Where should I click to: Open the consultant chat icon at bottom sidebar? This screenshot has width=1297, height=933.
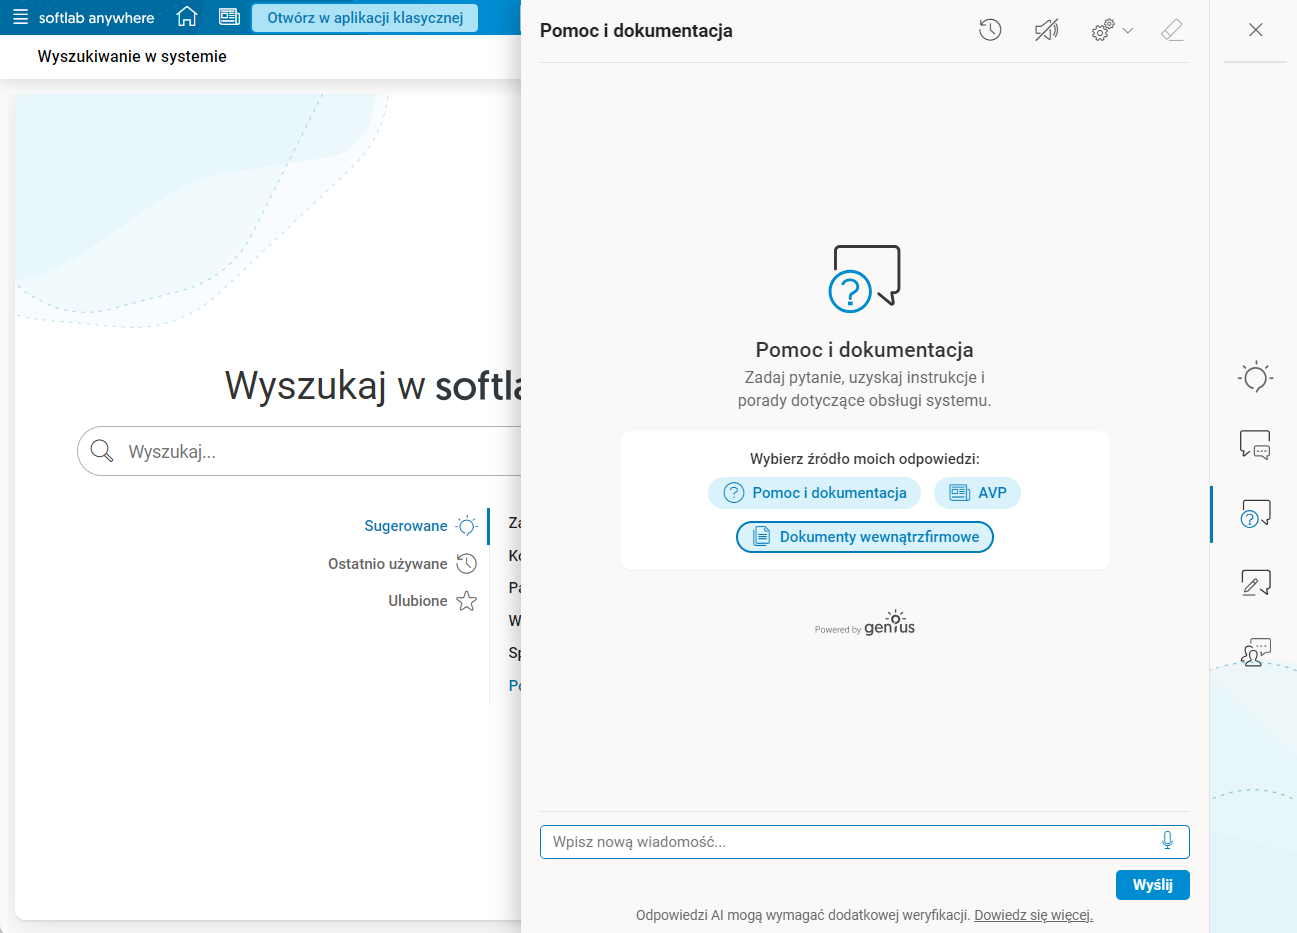(1255, 652)
